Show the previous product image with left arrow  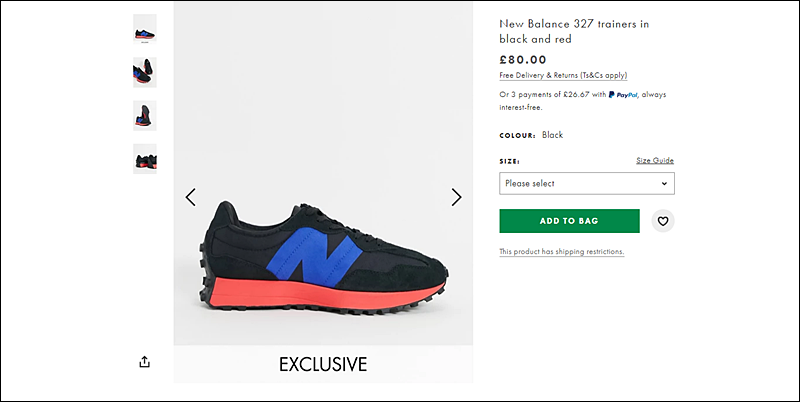[190, 197]
